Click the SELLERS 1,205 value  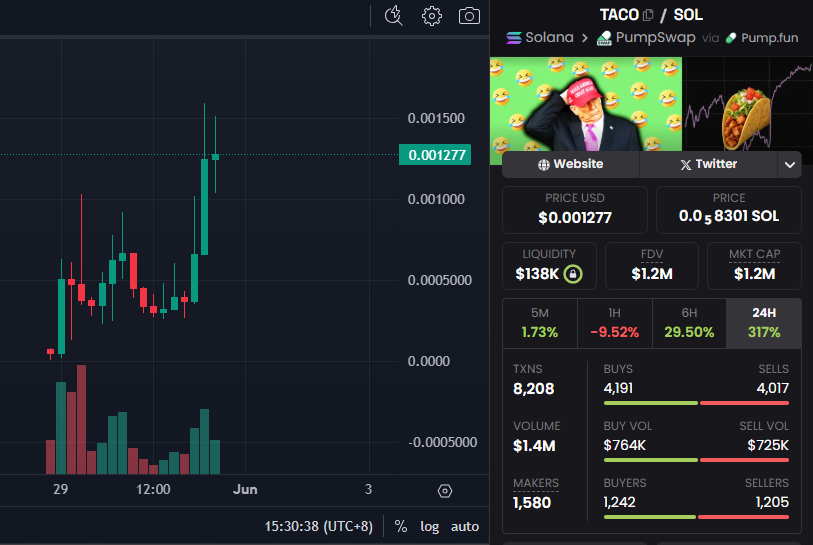(x=772, y=502)
